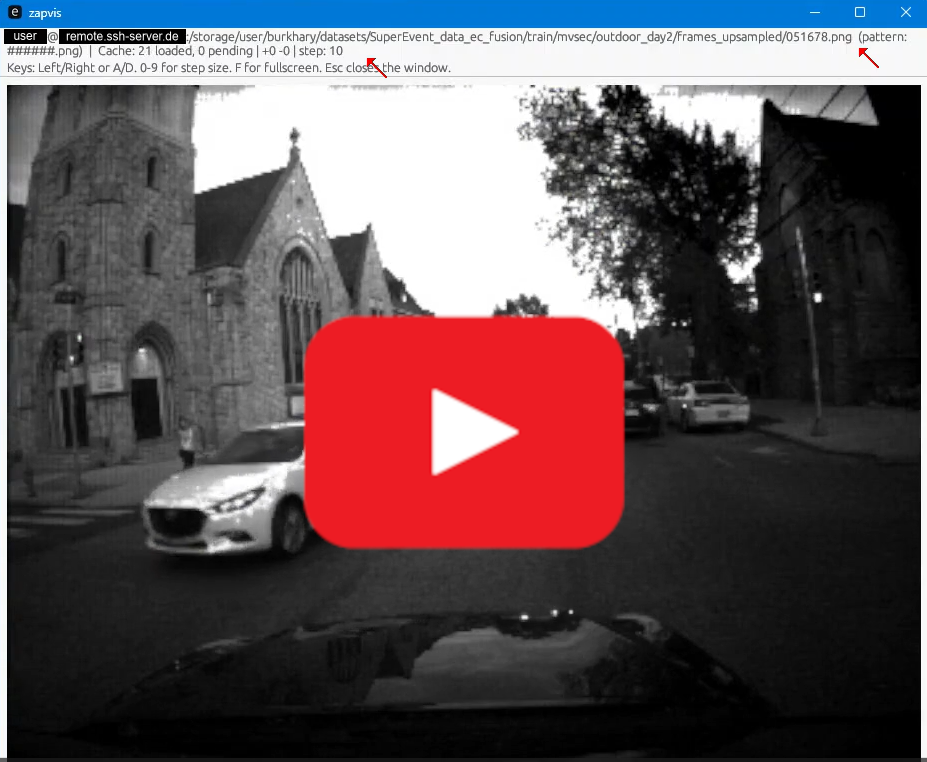Click the file path ending in 051678.png
Screen dimensions: 927x762
(x=521, y=37)
